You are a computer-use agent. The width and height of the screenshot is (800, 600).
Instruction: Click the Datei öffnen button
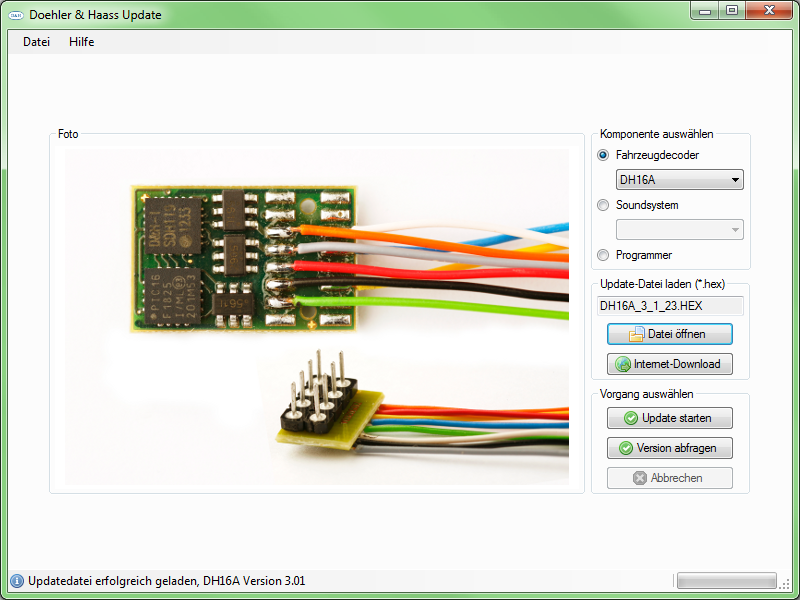pyautogui.click(x=670, y=334)
